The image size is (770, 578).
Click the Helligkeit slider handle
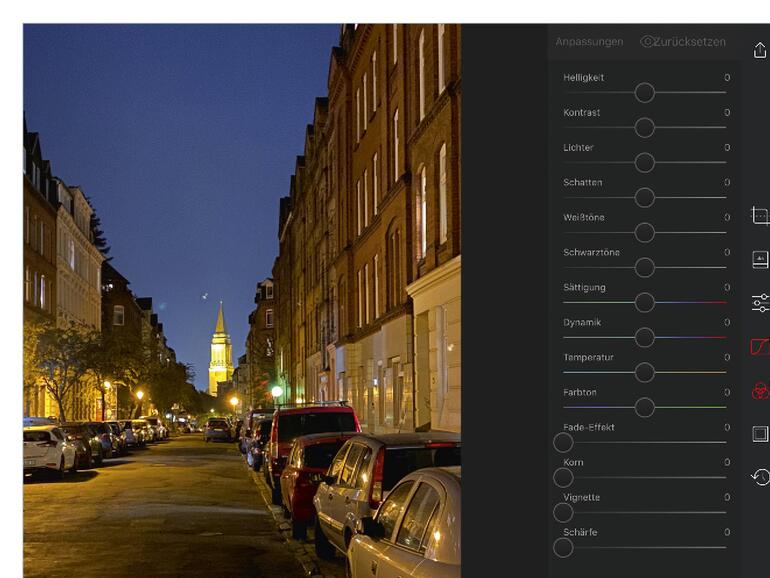click(x=645, y=93)
